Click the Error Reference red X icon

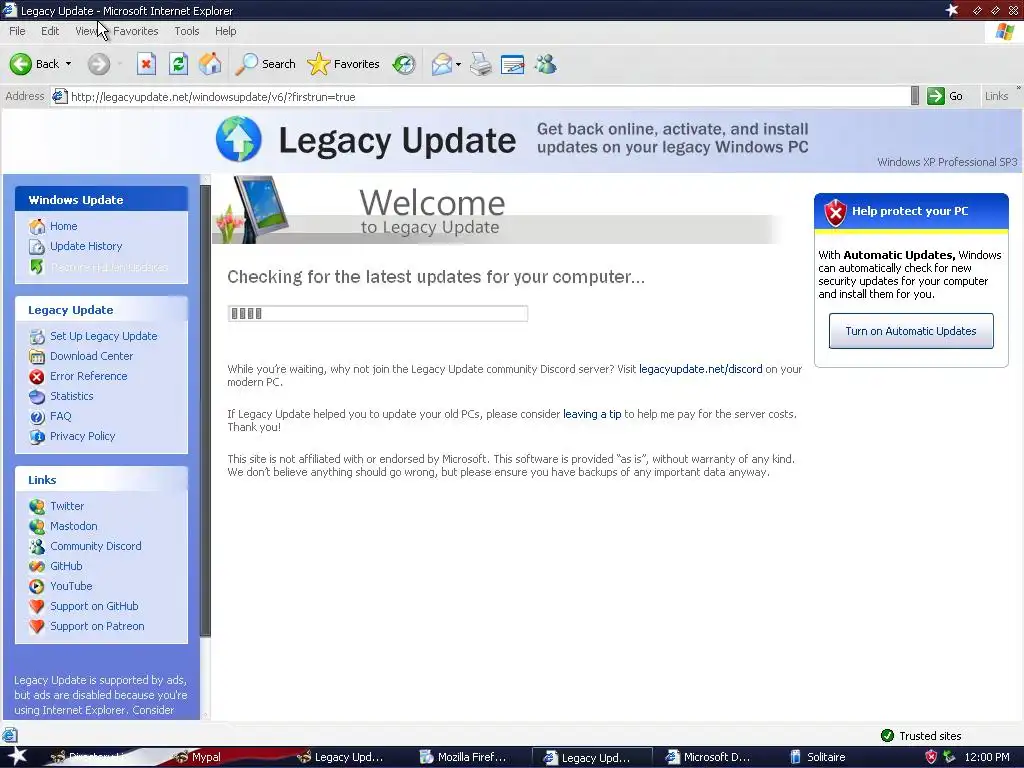tap(37, 377)
